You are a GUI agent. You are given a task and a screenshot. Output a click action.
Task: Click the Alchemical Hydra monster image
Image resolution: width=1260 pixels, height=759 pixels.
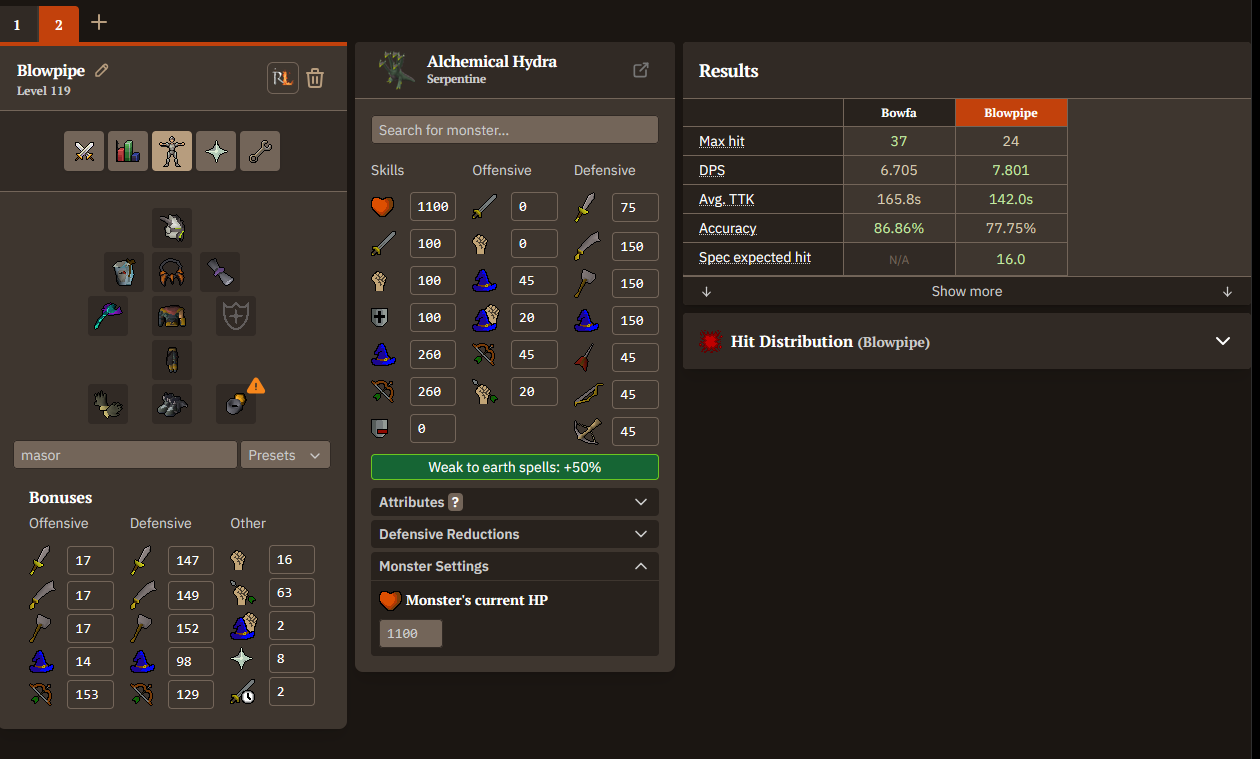pyautogui.click(x=396, y=70)
